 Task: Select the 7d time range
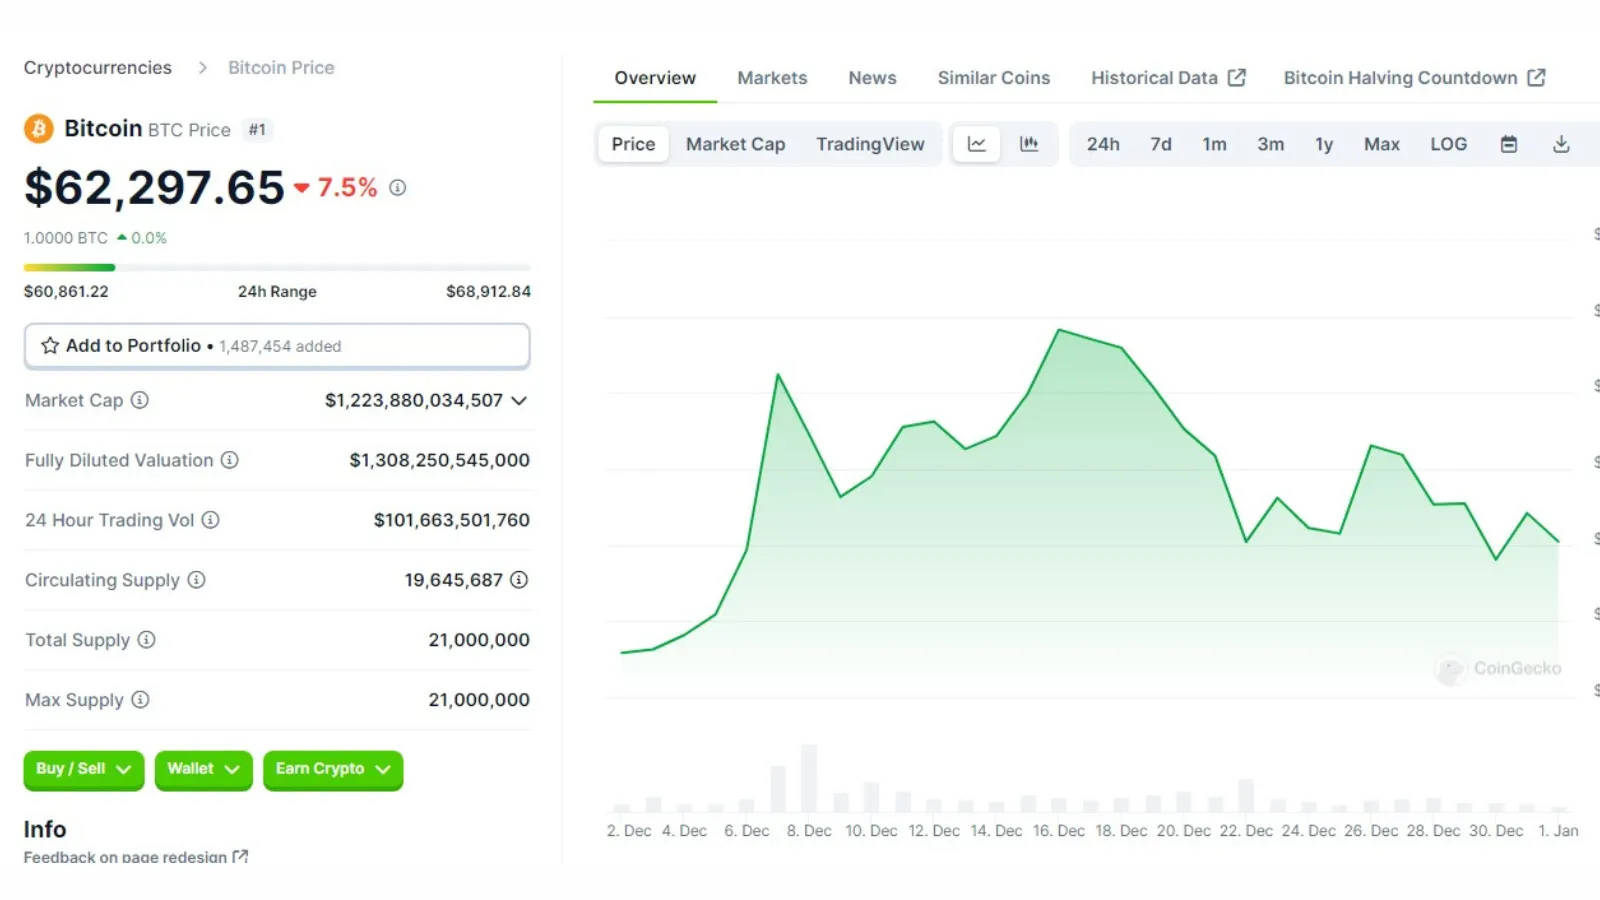(x=1160, y=144)
